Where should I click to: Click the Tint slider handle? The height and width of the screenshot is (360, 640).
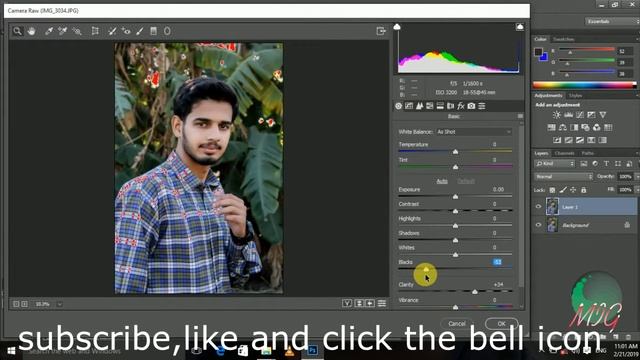[x=456, y=167]
